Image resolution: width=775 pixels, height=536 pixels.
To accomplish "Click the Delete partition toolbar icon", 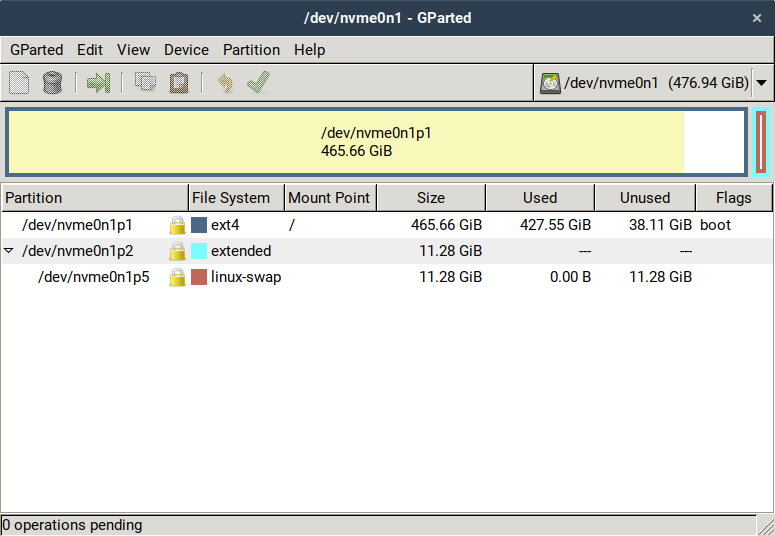I will click(x=52, y=83).
